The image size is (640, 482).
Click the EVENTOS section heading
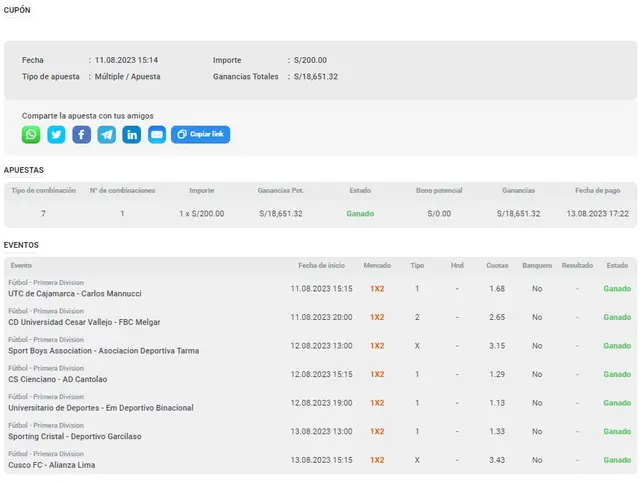(x=21, y=245)
